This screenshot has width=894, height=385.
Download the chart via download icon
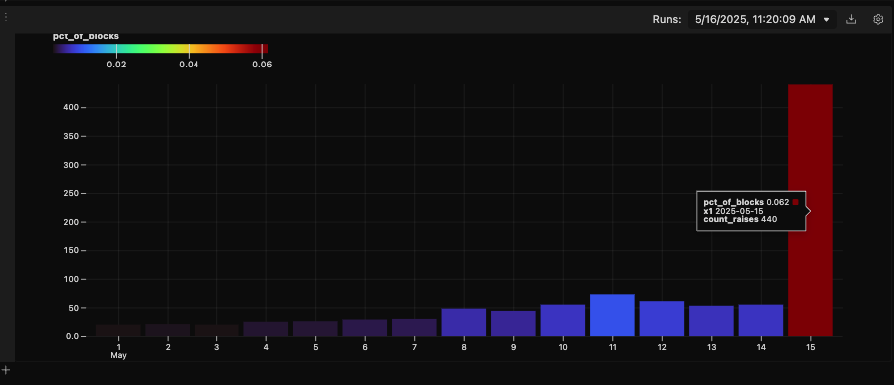tap(851, 19)
